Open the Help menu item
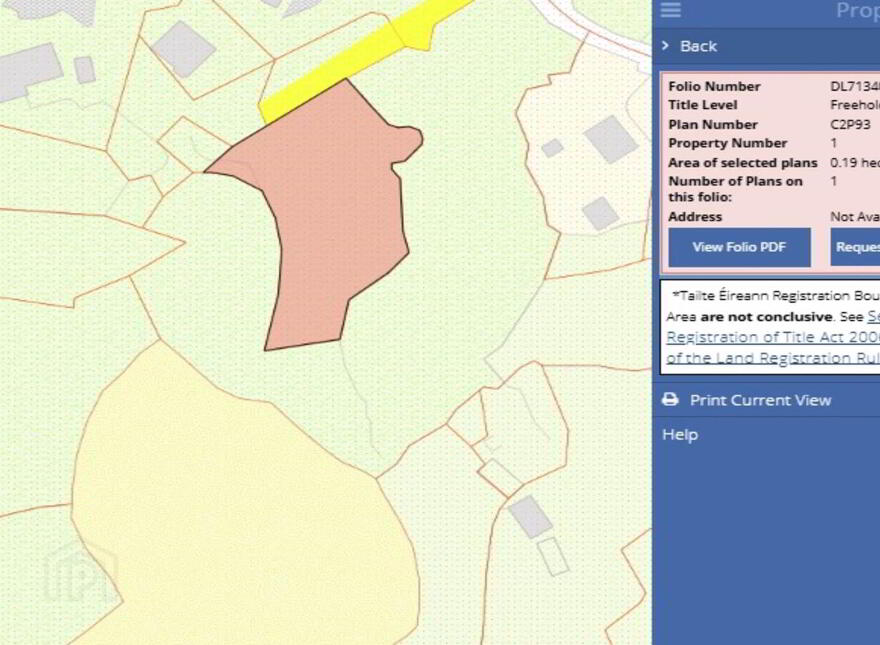Viewport: 880px width, 645px height. 680,434
